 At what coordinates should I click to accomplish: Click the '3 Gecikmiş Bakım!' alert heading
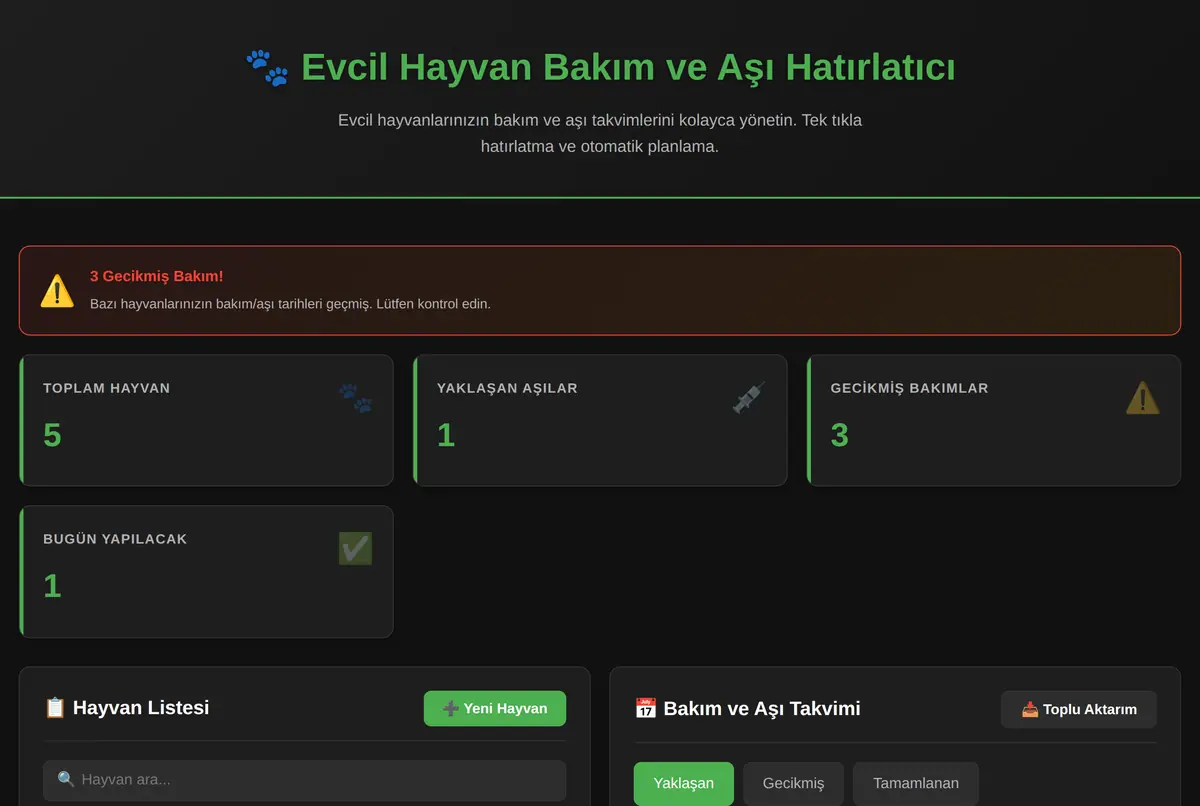157,276
